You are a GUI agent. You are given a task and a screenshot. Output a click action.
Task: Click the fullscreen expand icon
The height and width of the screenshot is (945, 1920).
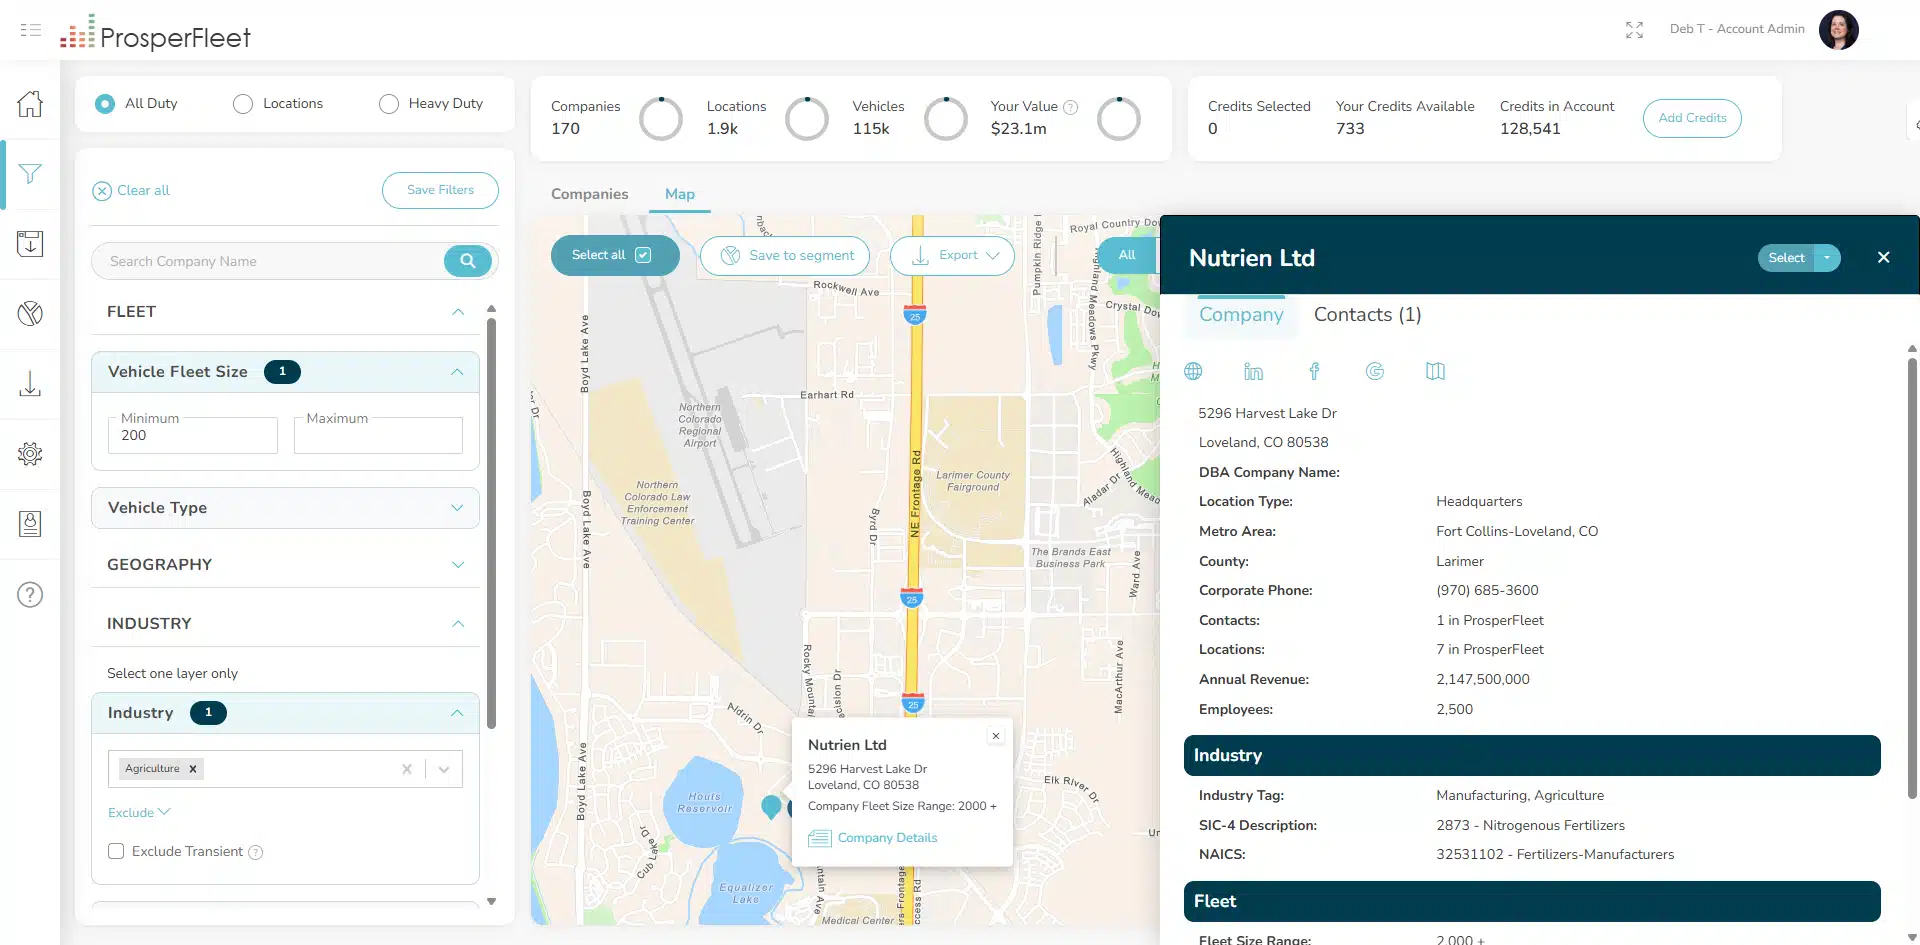coord(1634,30)
